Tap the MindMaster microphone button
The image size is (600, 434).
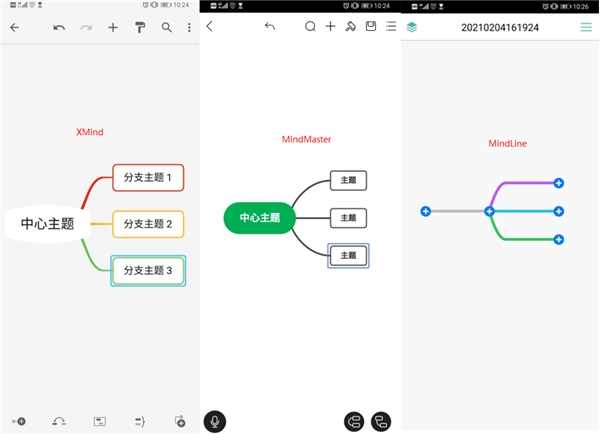point(215,422)
